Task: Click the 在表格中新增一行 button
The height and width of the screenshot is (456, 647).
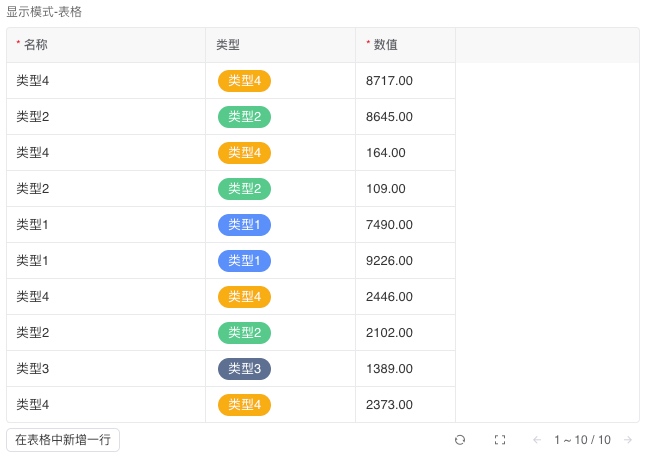Action: coord(63,440)
